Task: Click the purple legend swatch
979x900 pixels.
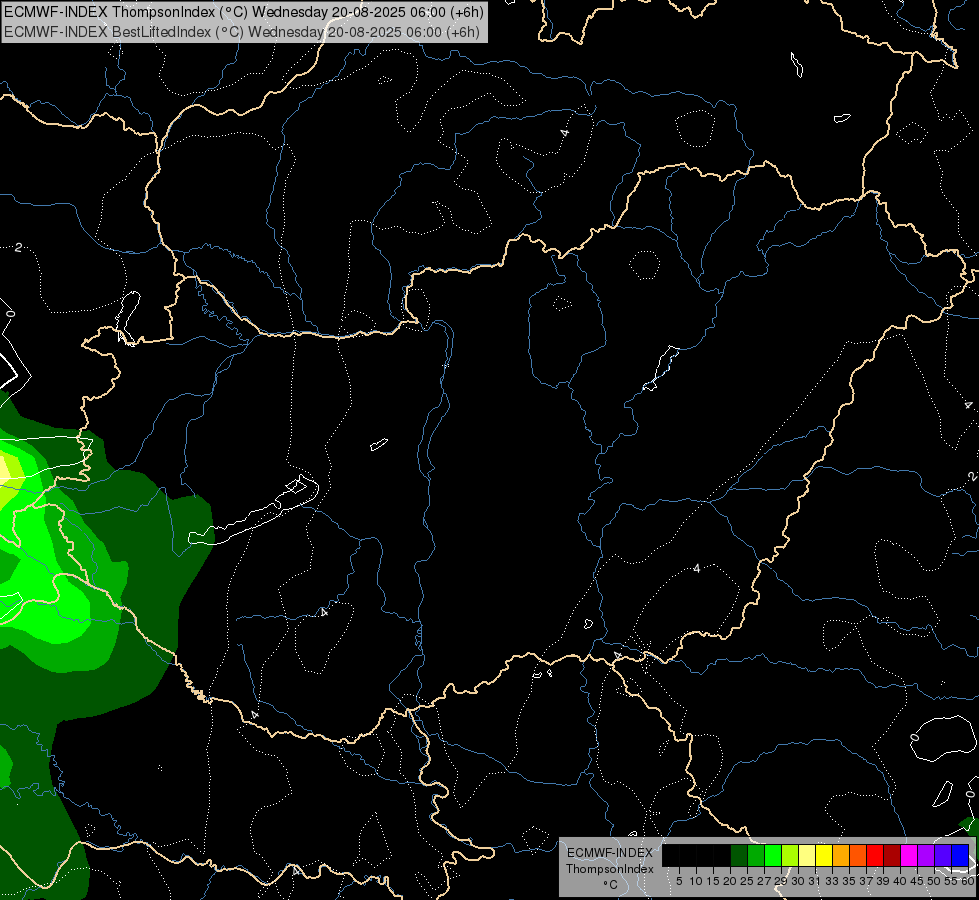Action: tap(926, 855)
